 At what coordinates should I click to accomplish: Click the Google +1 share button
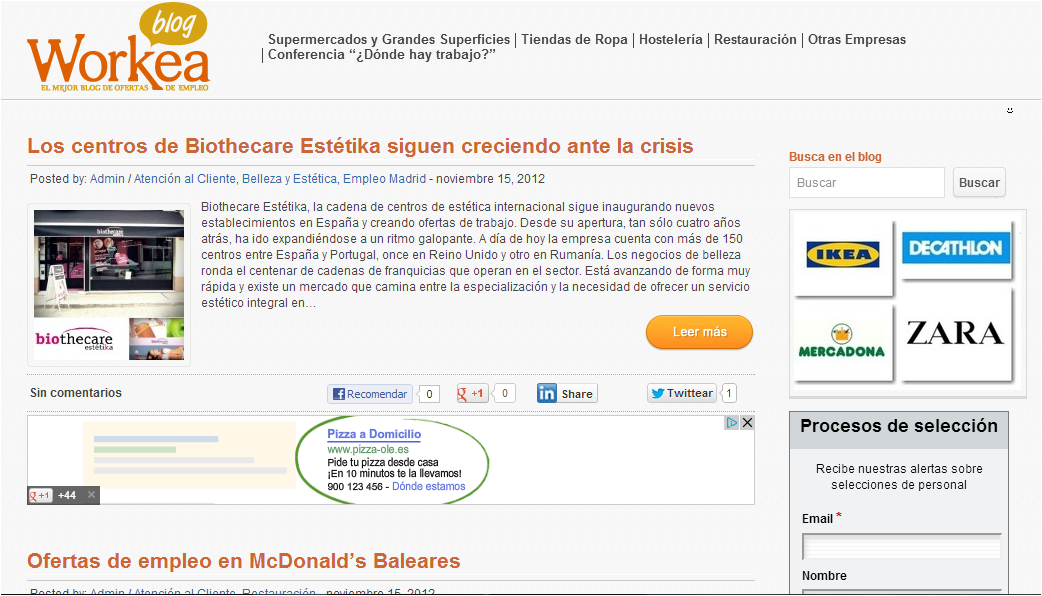coord(472,393)
